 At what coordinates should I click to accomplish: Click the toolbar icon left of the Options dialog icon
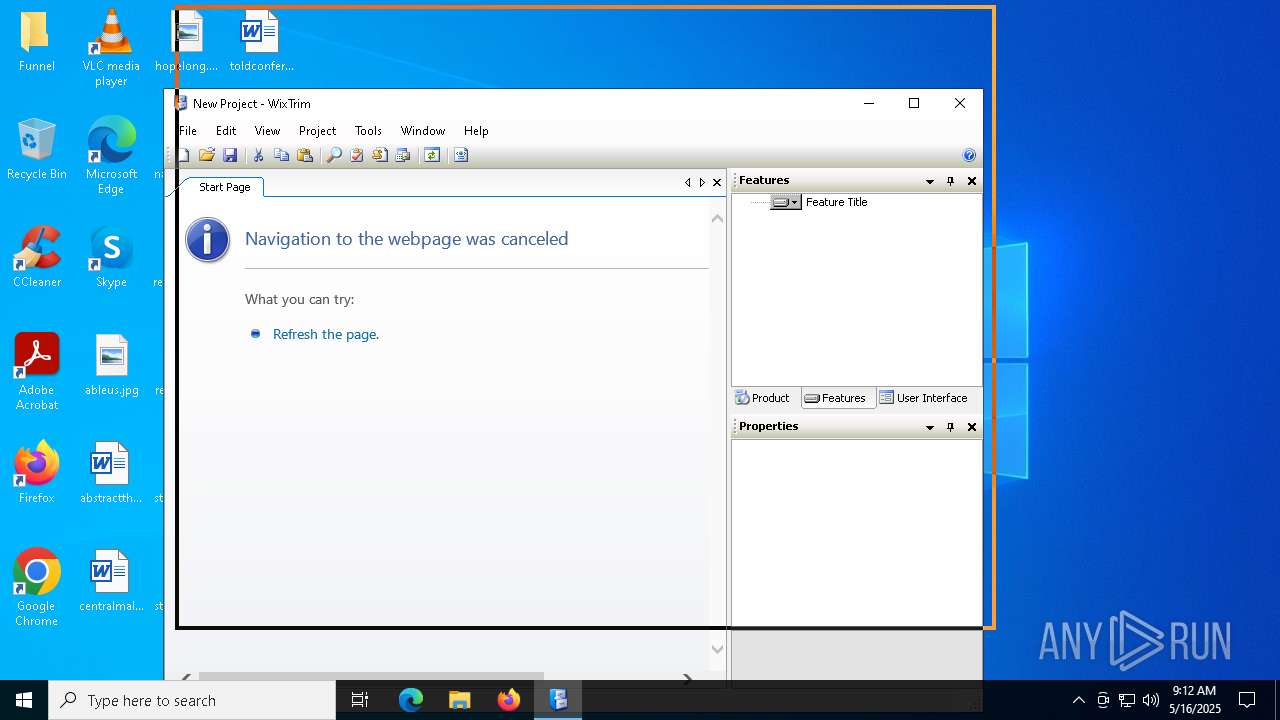pyautogui.click(x=380, y=155)
